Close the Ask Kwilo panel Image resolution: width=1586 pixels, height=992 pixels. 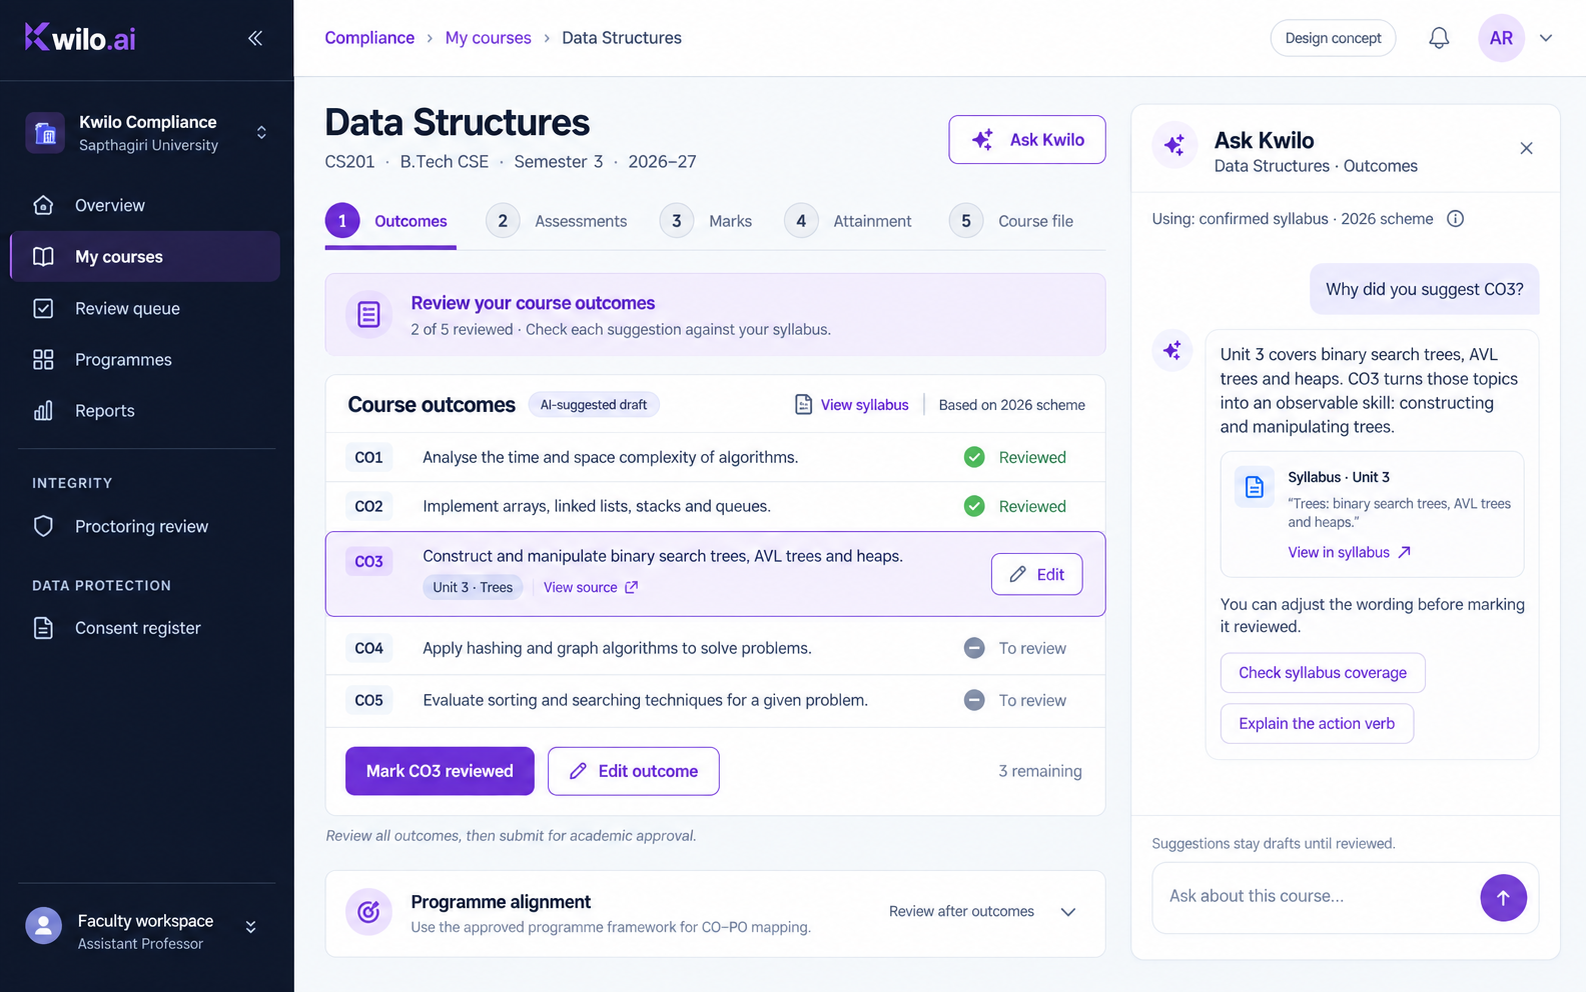tap(1526, 148)
